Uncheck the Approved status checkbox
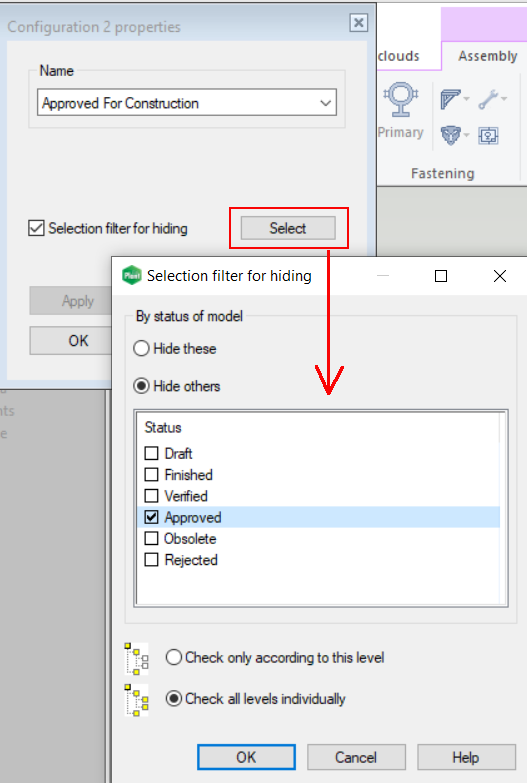 [x=151, y=517]
